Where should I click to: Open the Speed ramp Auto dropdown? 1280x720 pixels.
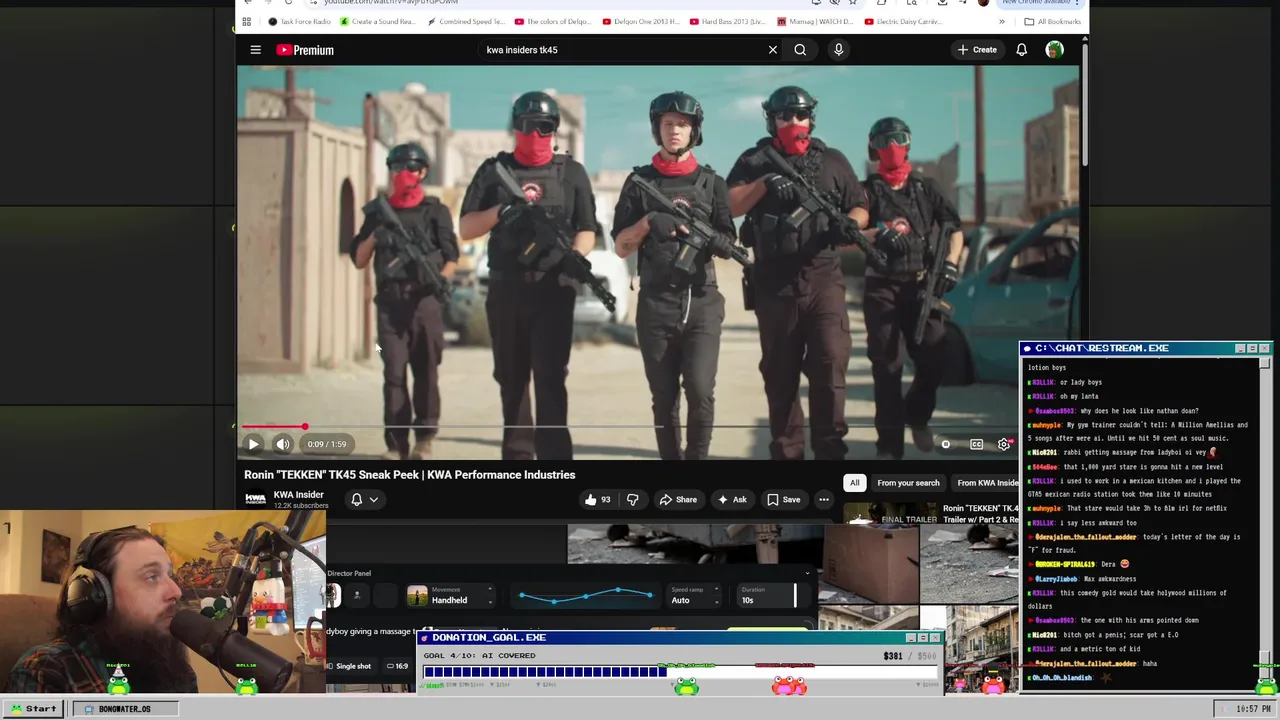tap(694, 596)
